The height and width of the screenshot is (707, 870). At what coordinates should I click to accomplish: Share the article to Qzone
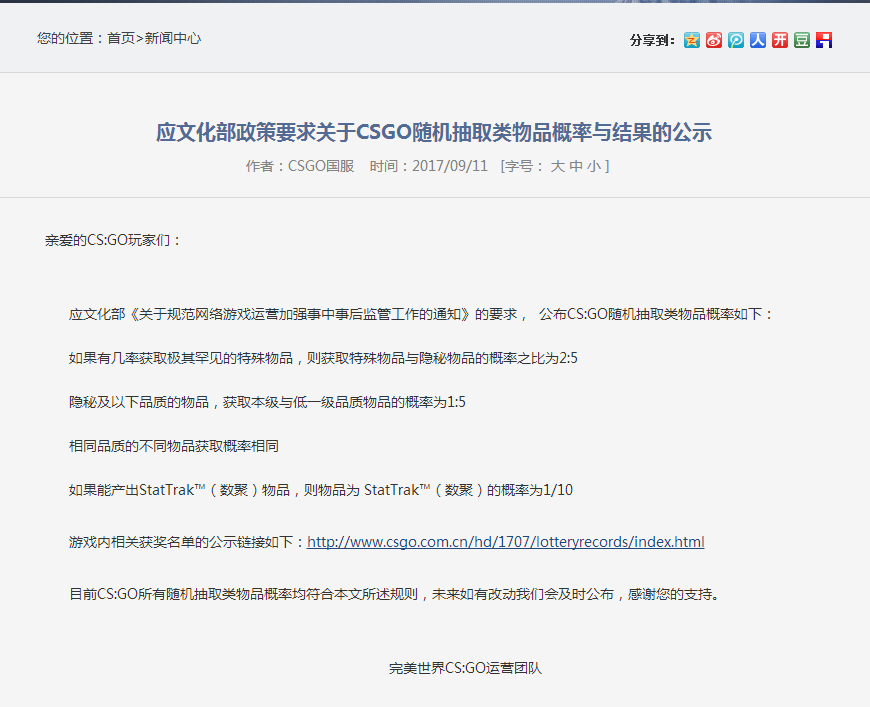tap(690, 40)
